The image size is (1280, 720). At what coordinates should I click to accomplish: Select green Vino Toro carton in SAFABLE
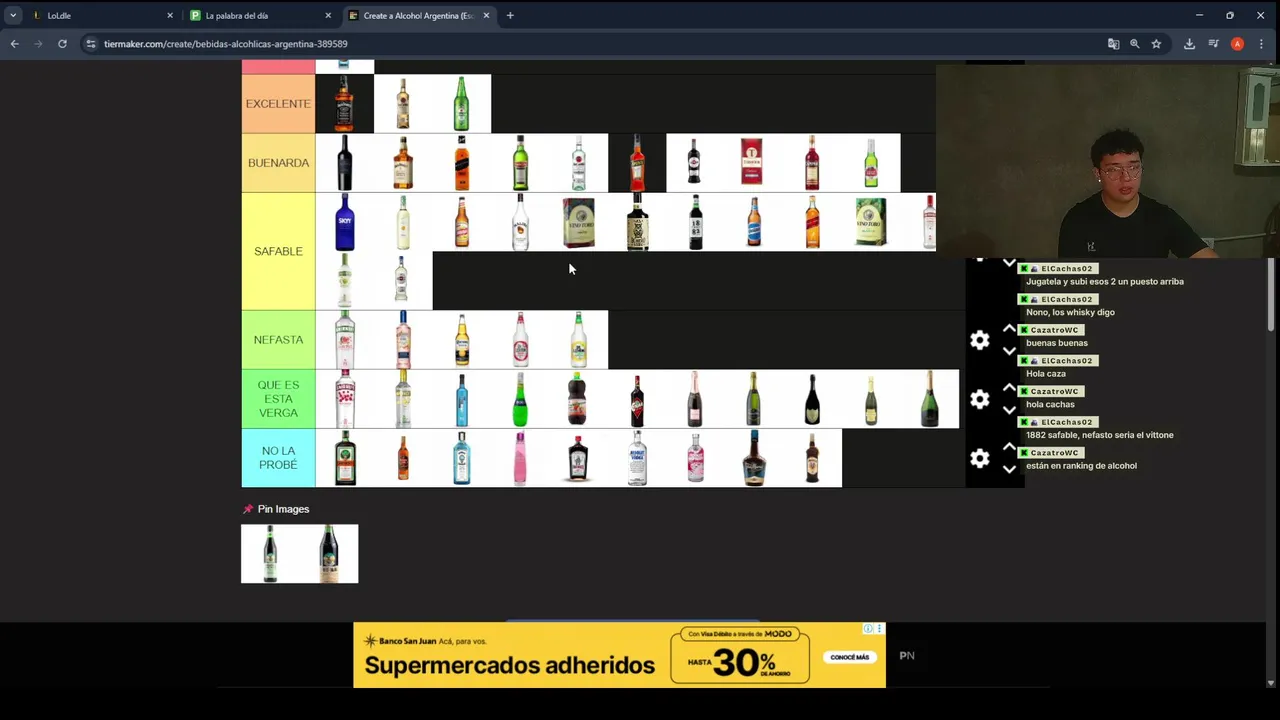click(x=870, y=222)
